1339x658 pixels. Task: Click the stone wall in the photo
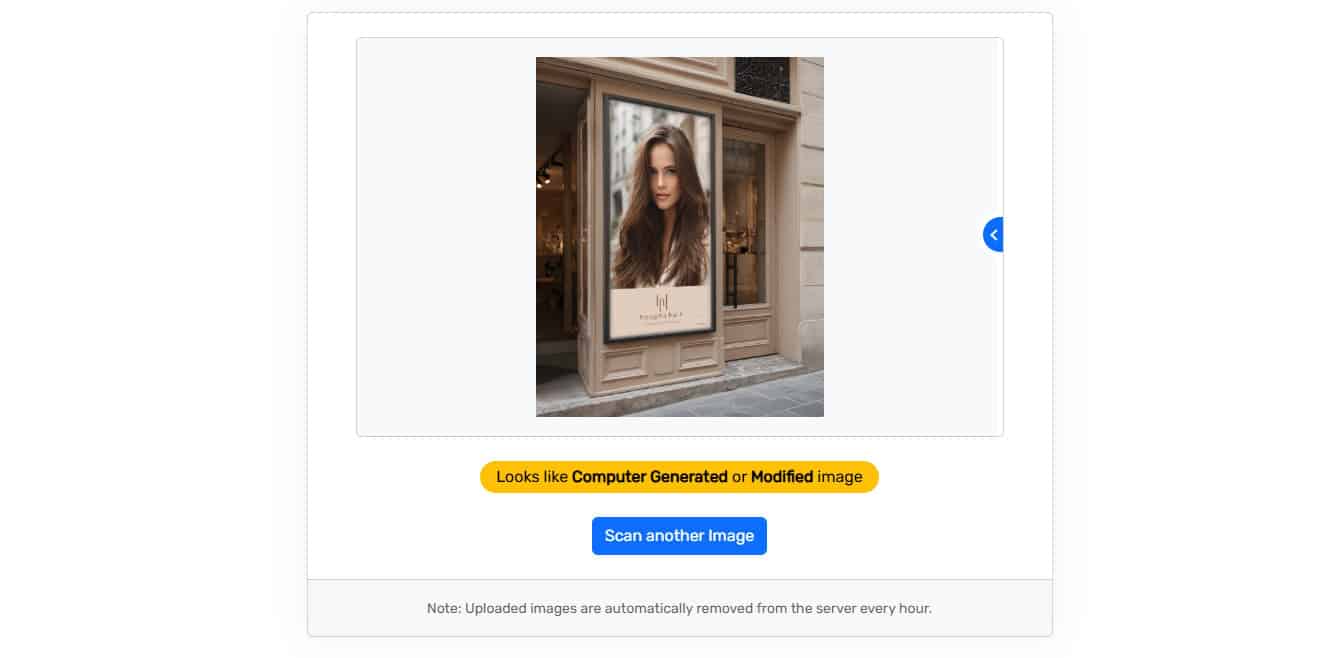click(x=811, y=220)
